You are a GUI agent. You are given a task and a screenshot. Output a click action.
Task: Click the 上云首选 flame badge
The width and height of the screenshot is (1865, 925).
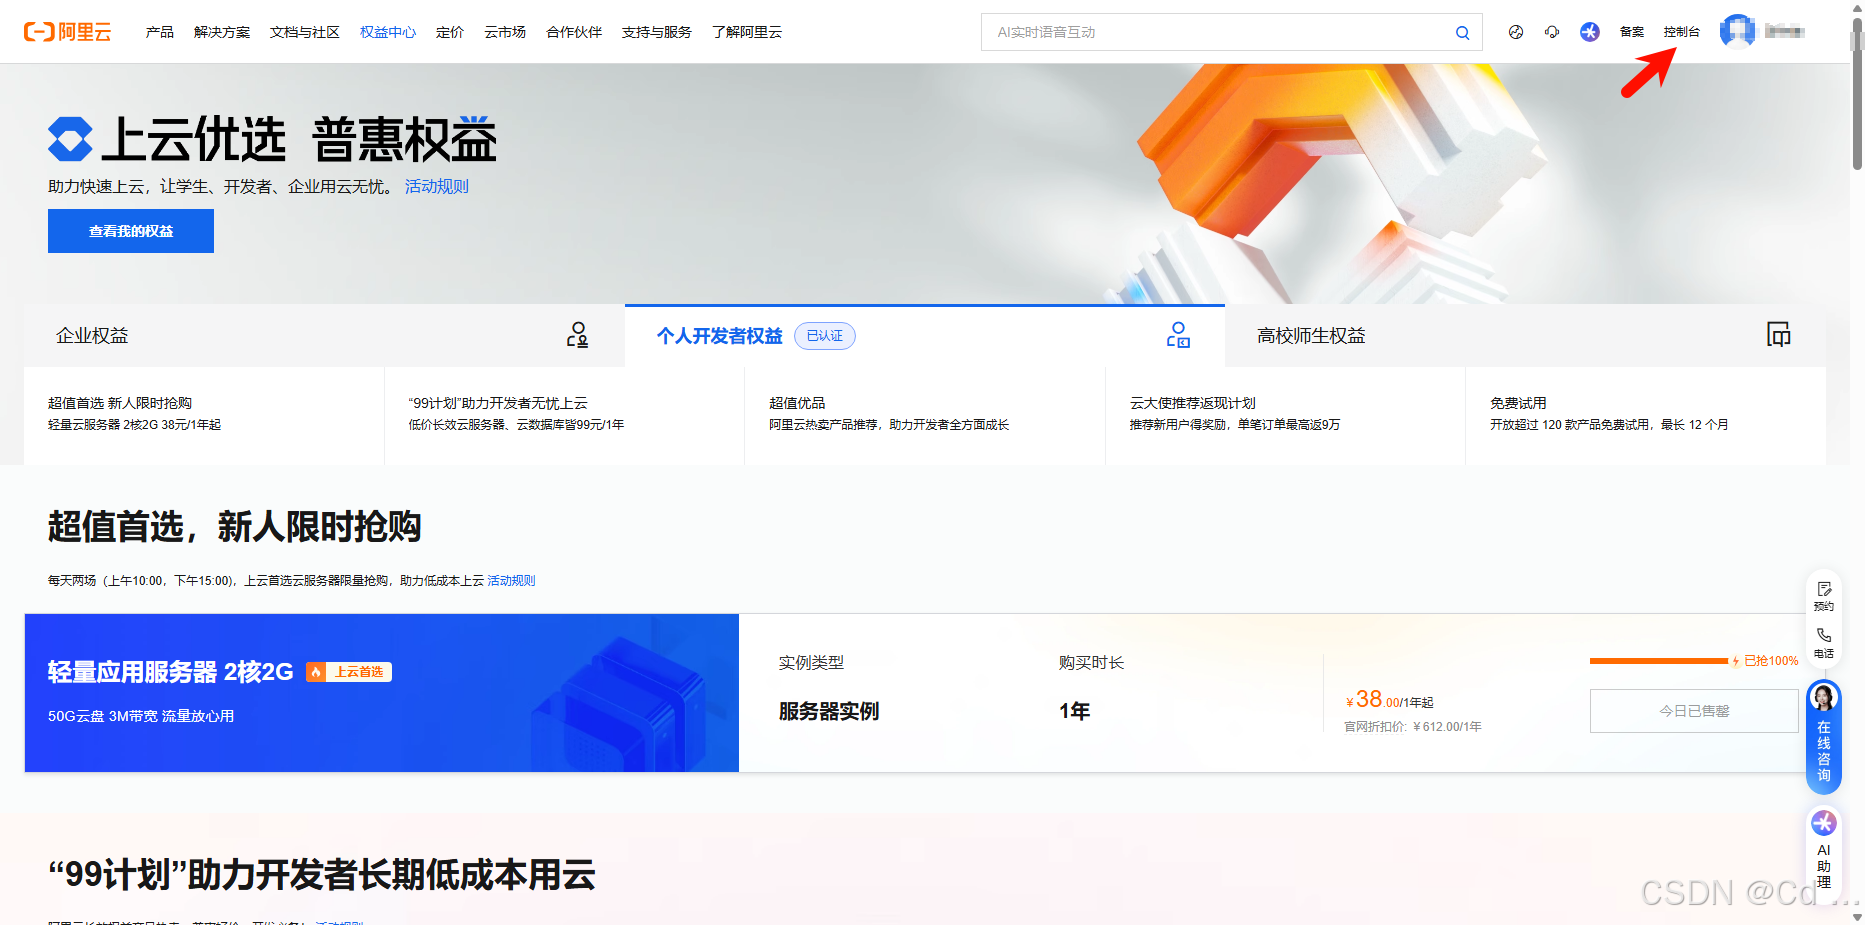pos(349,672)
